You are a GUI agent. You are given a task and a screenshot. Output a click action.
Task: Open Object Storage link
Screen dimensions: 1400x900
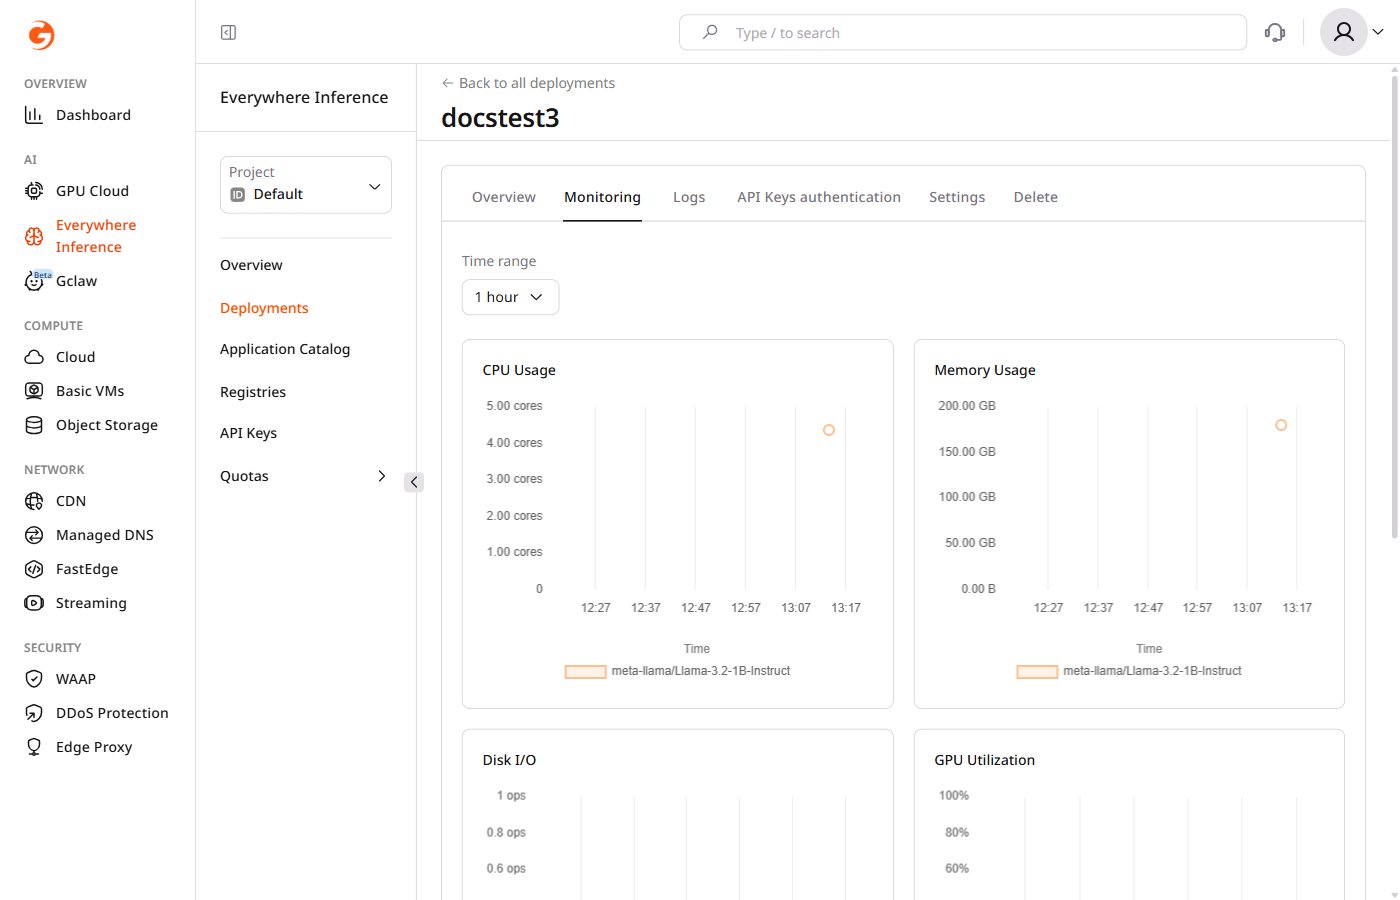(x=107, y=425)
